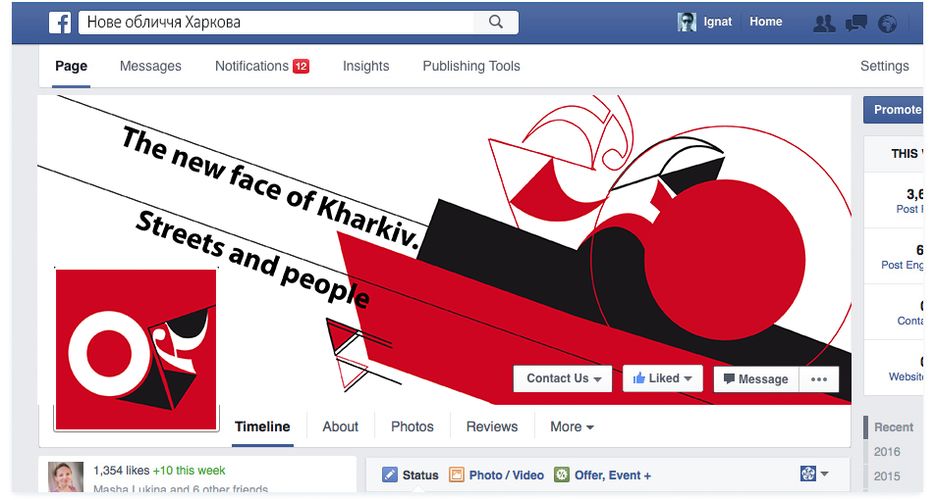Open the friend requests icon
Screen dimensions: 935x500
824,23
